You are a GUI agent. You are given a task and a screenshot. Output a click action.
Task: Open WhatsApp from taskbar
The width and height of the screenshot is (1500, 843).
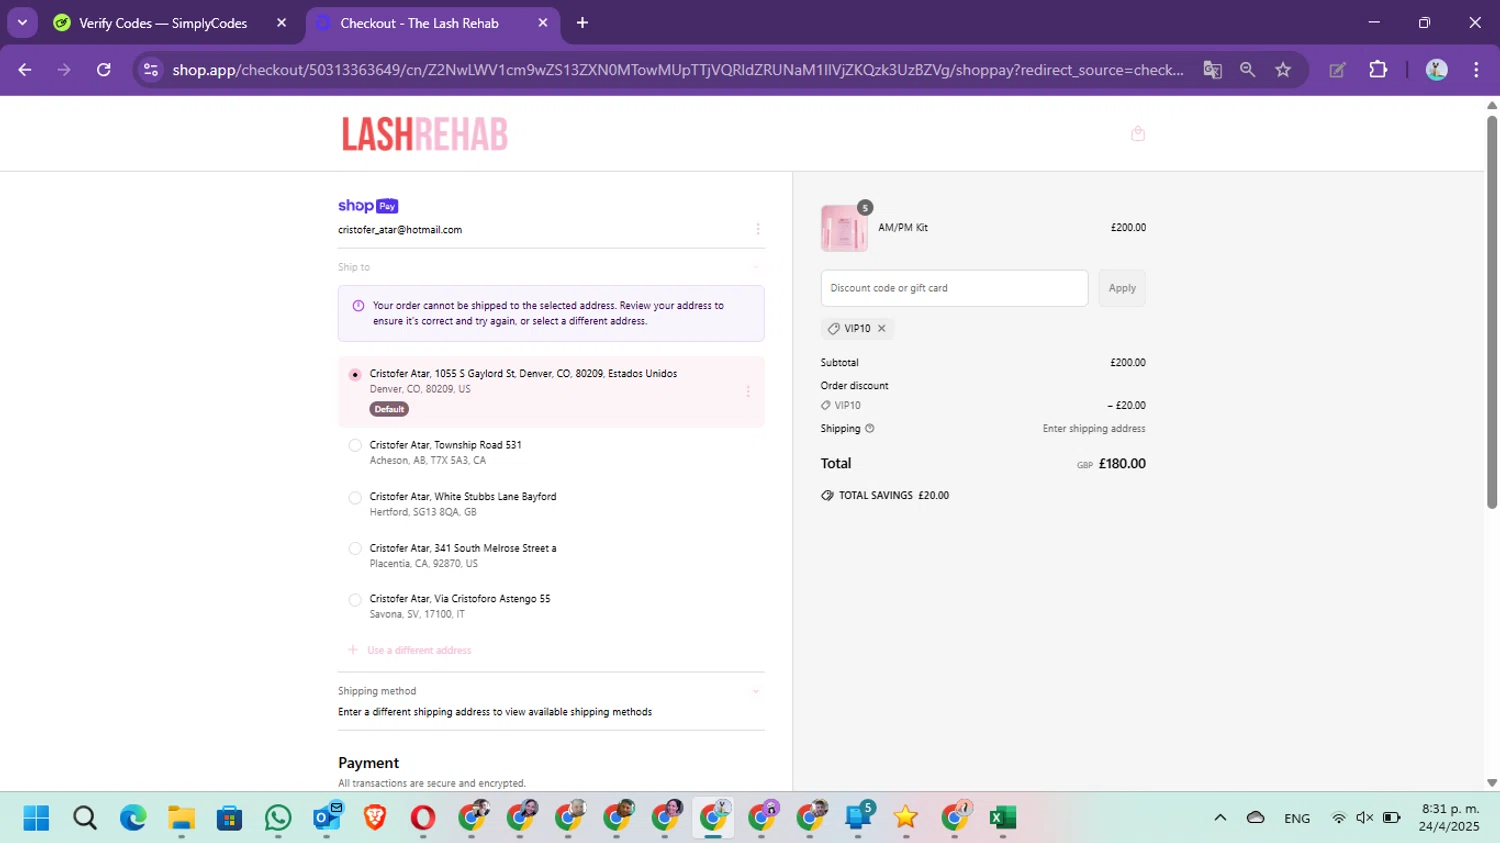(278, 818)
